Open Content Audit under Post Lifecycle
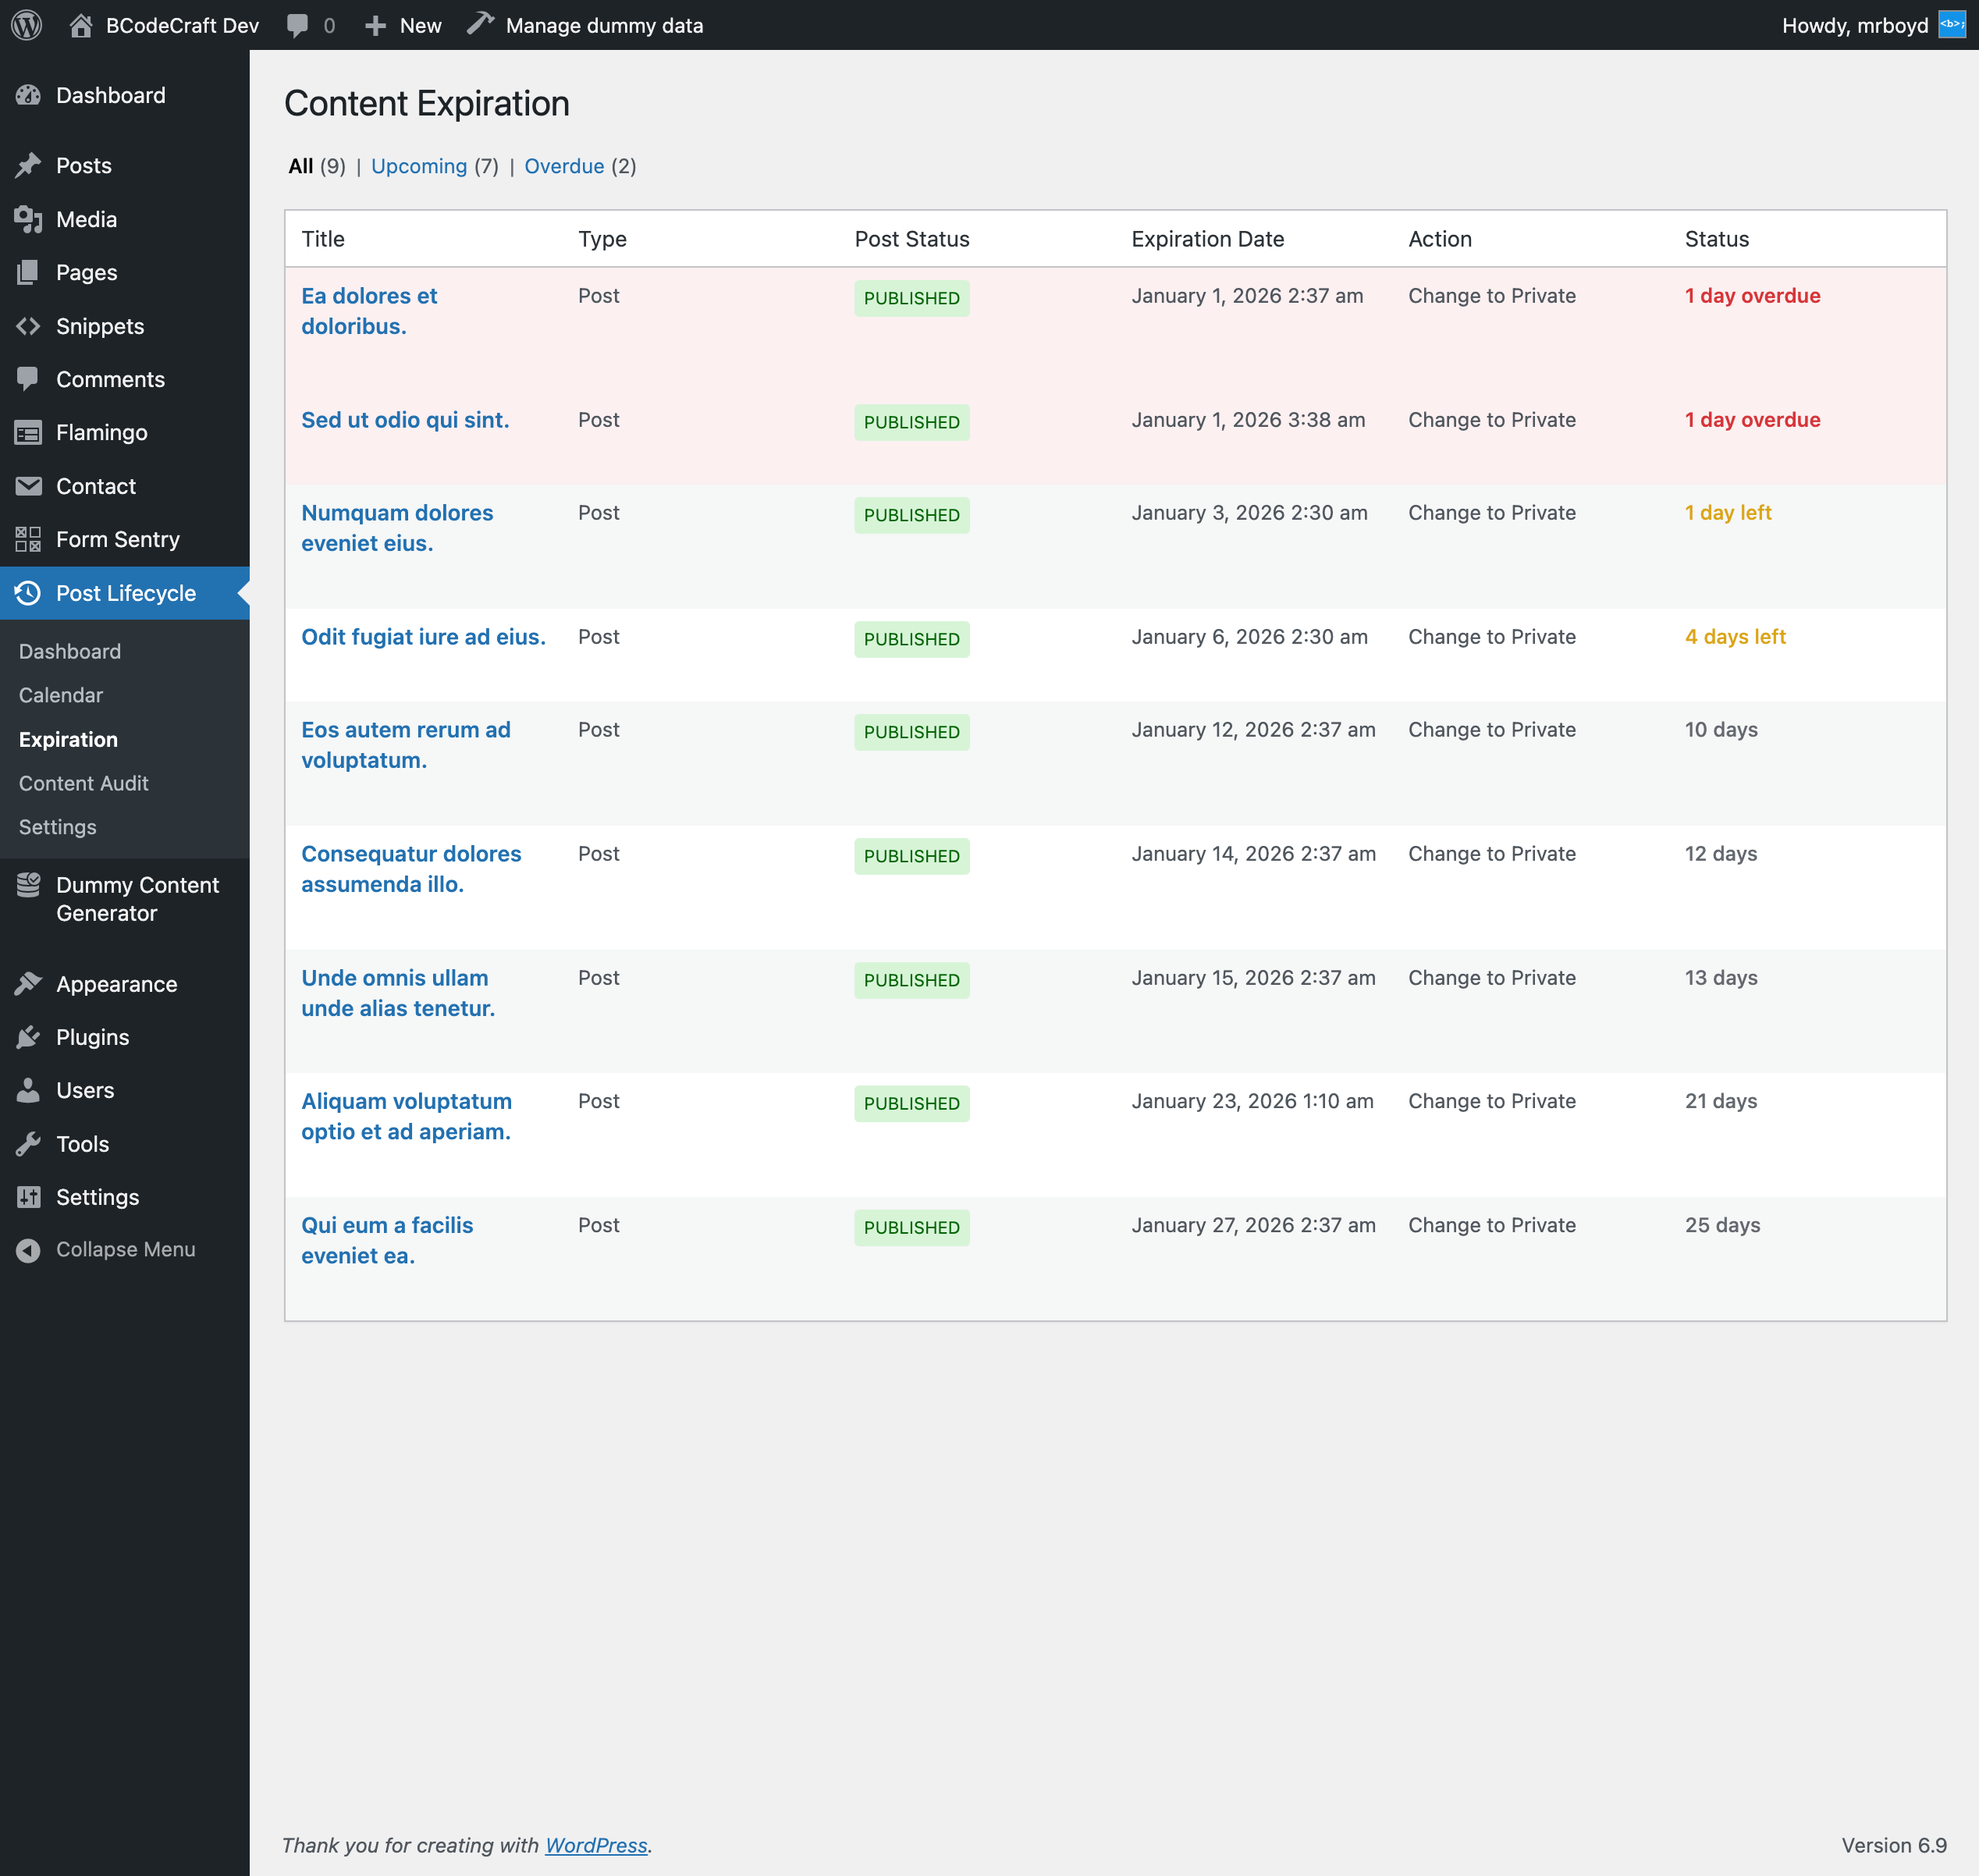Screen dimensions: 1979x1876 click(83, 783)
